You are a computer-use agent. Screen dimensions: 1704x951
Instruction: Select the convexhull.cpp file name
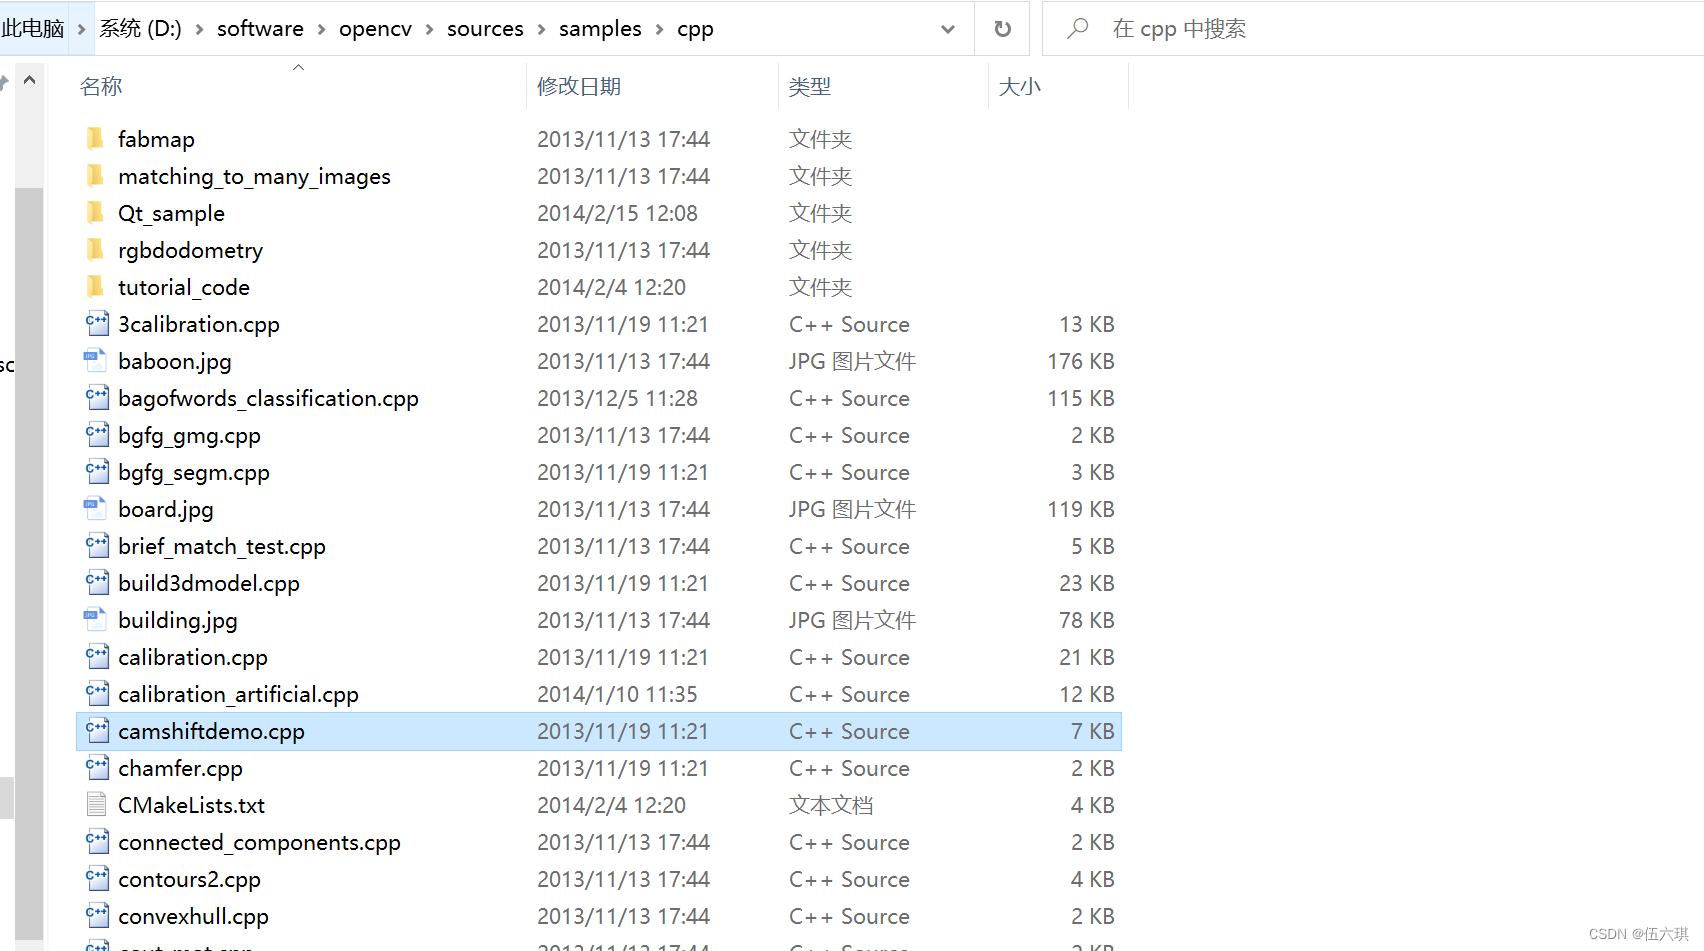click(193, 916)
